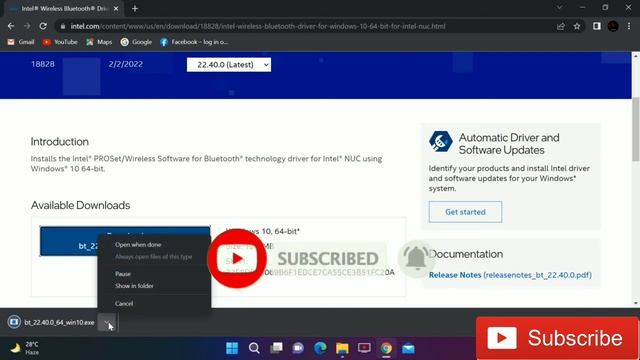This screenshot has width=640, height=360.
Task: Open a new browser tab
Action: (135, 8)
